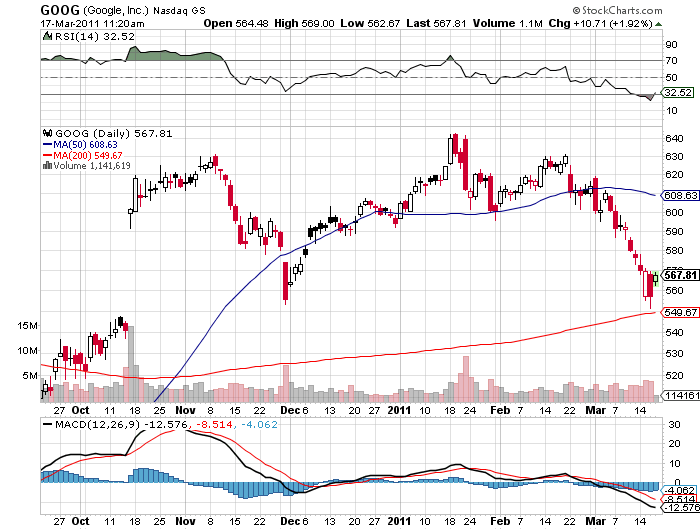Click the 5M volume axis label
This screenshot has width=700, height=530.
(x=30, y=376)
